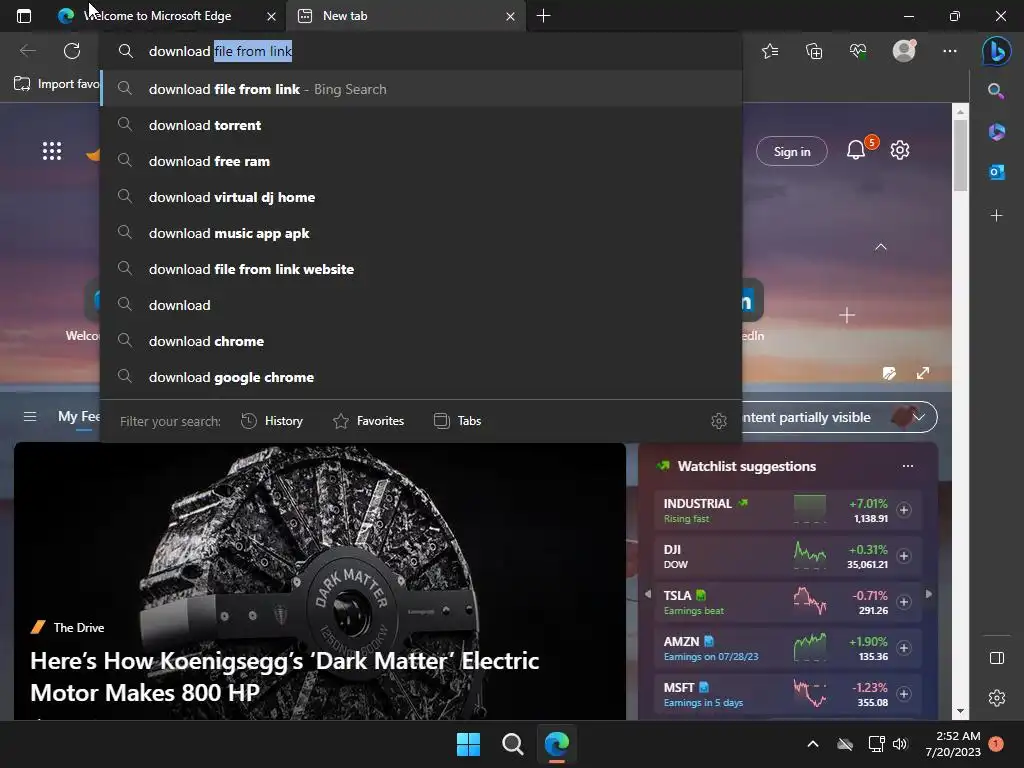Open the Settings and more ellipsis menu
Image resolution: width=1024 pixels, height=768 pixels.
(950, 51)
